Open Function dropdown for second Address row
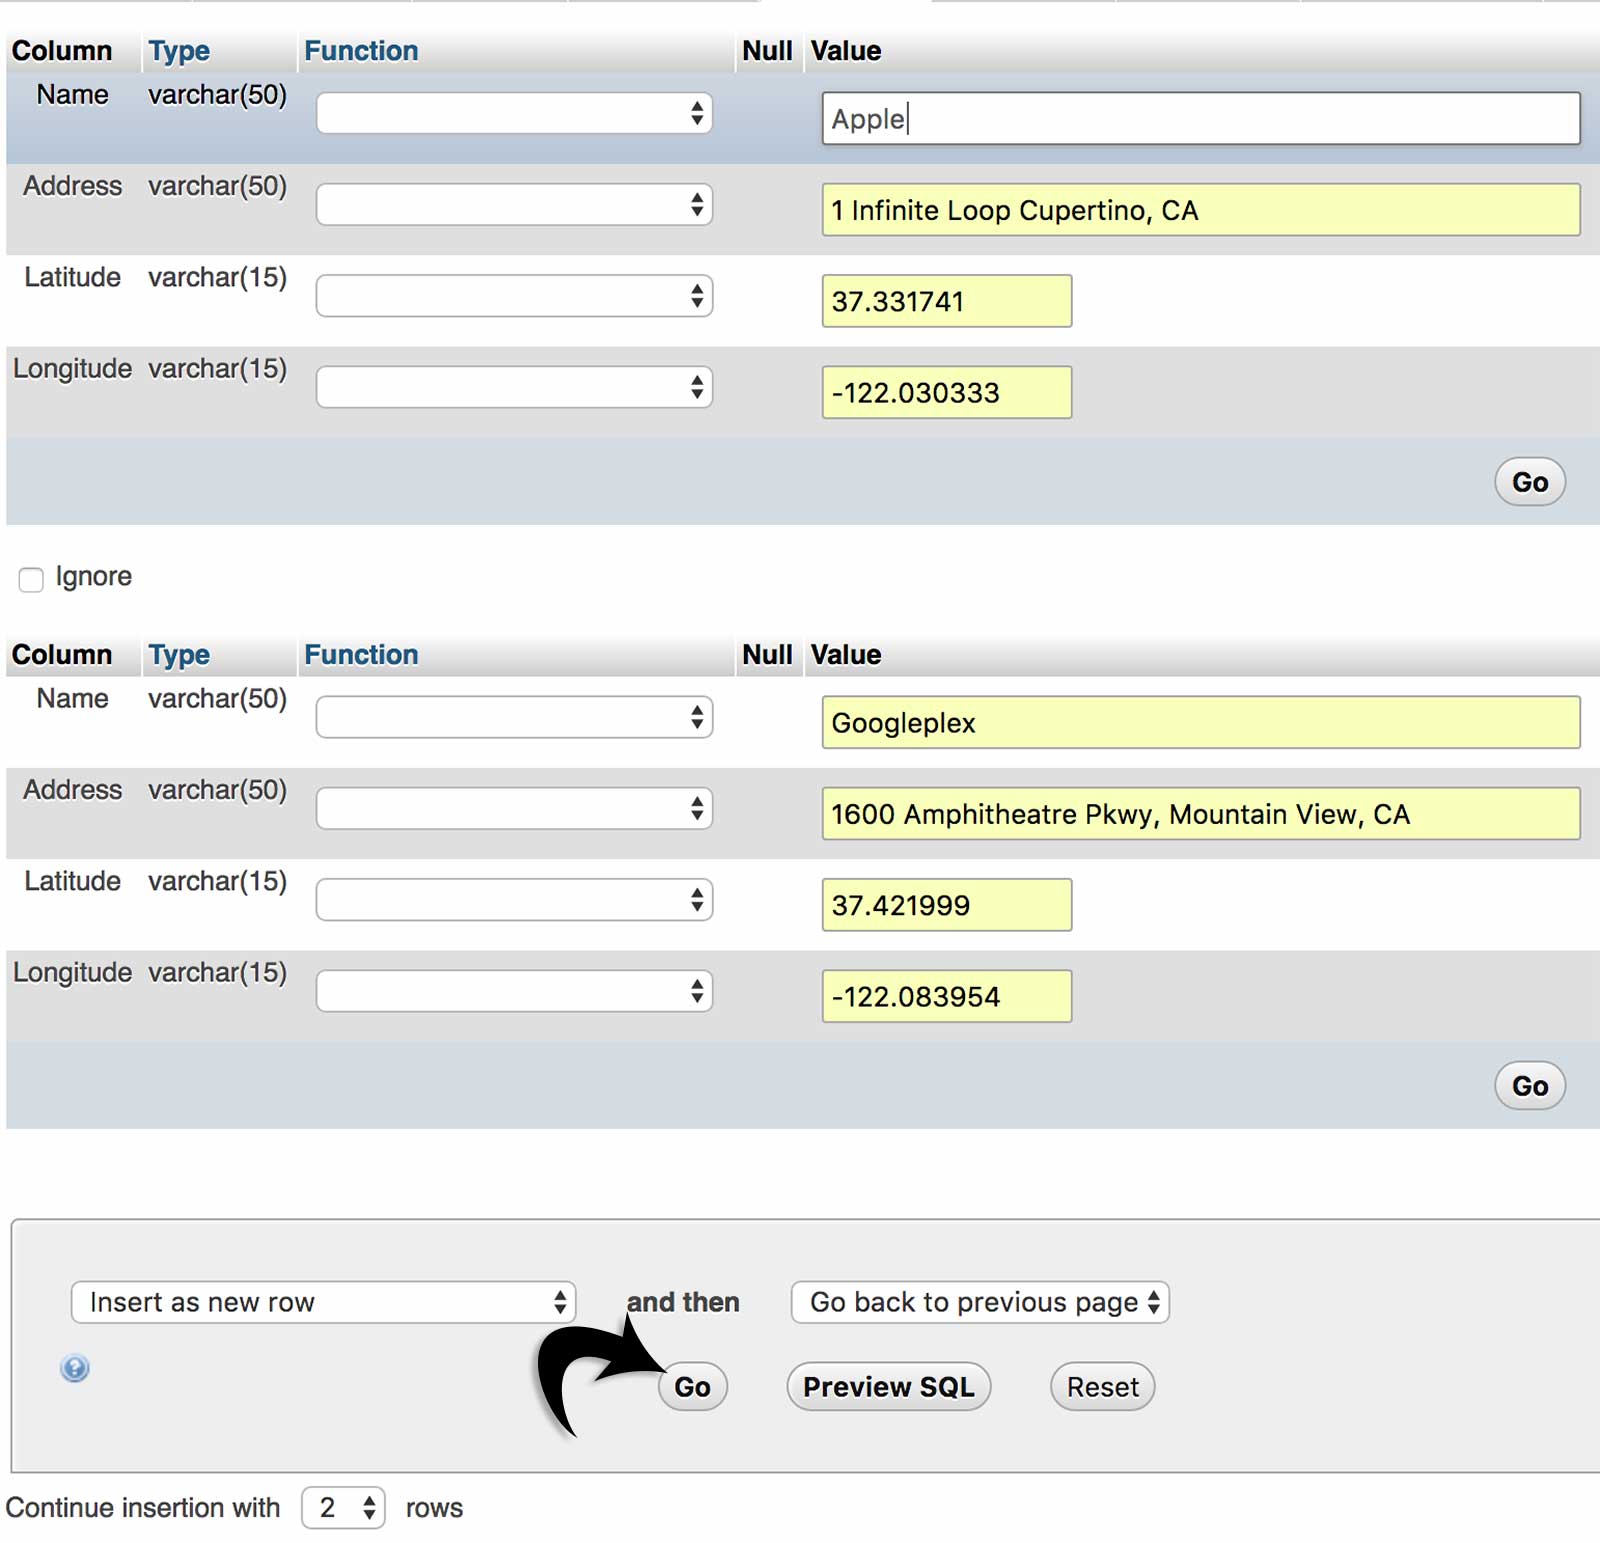This screenshot has height=1543, width=1600. pos(514,808)
